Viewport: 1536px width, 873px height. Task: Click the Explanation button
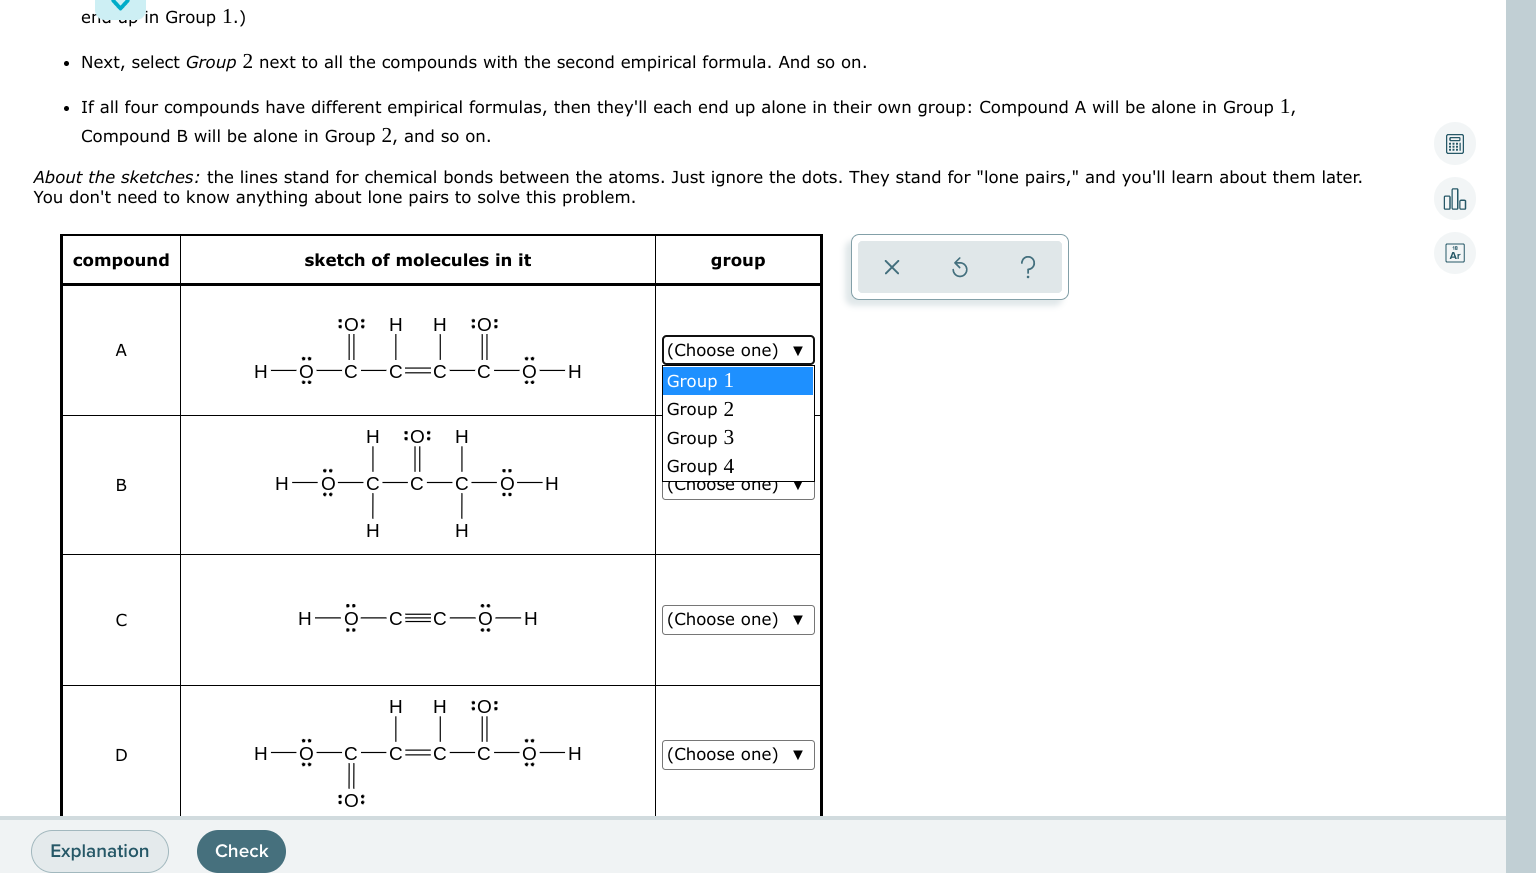99,851
